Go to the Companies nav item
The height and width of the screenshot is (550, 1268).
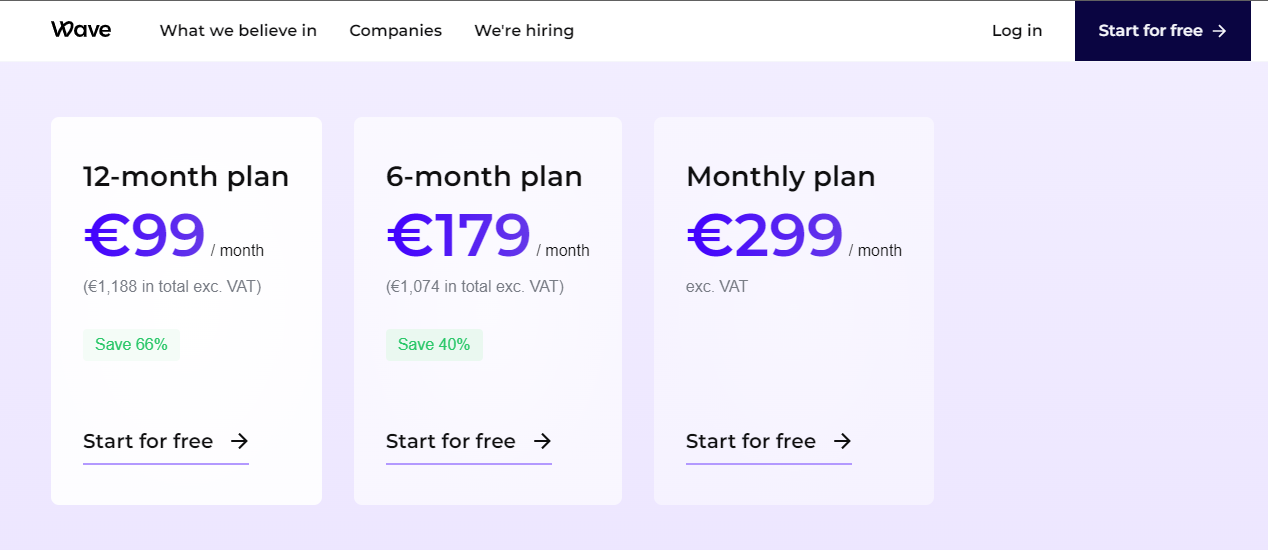coord(395,31)
